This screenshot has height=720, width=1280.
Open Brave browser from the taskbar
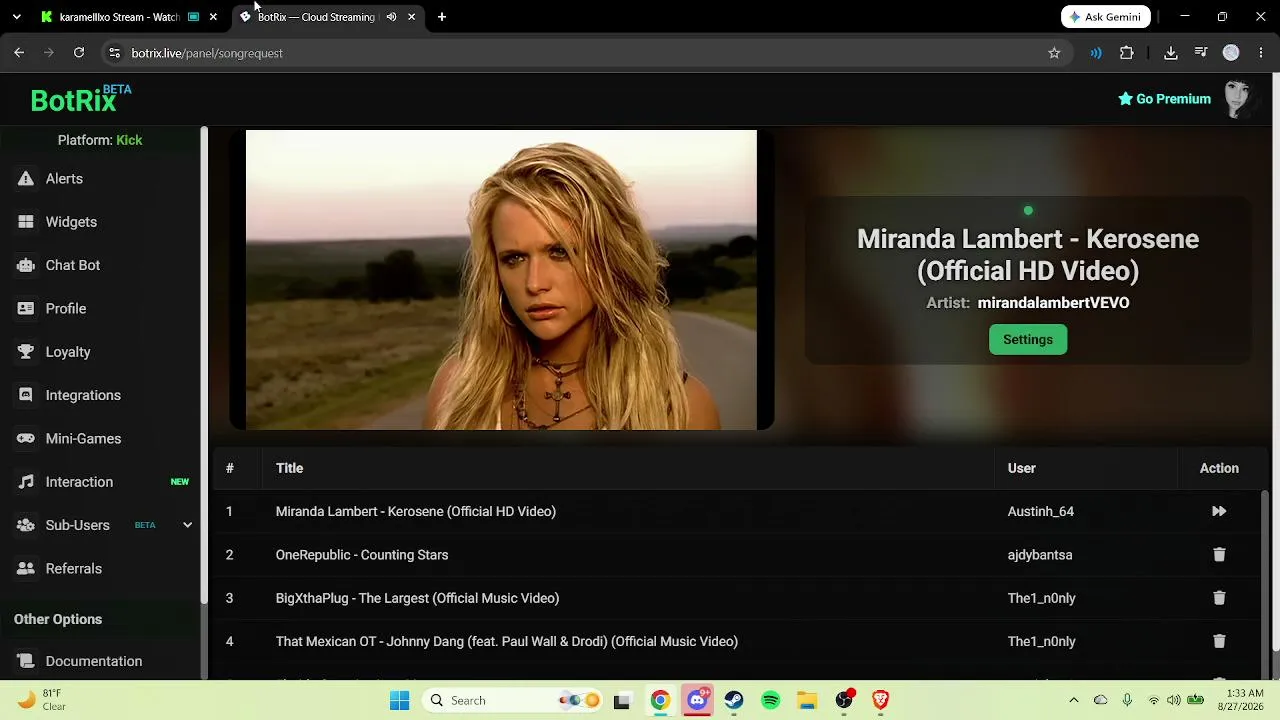[881, 700]
